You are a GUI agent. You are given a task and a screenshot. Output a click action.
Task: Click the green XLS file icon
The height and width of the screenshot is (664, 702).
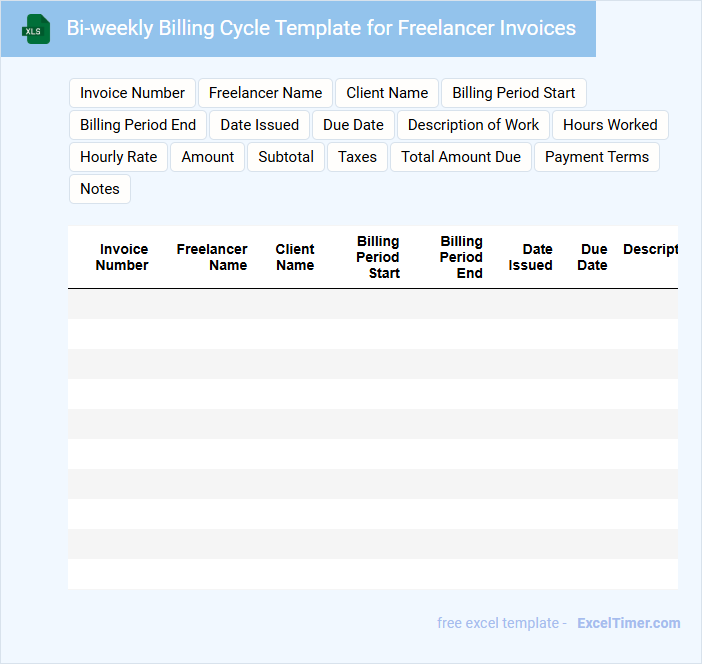tap(35, 29)
